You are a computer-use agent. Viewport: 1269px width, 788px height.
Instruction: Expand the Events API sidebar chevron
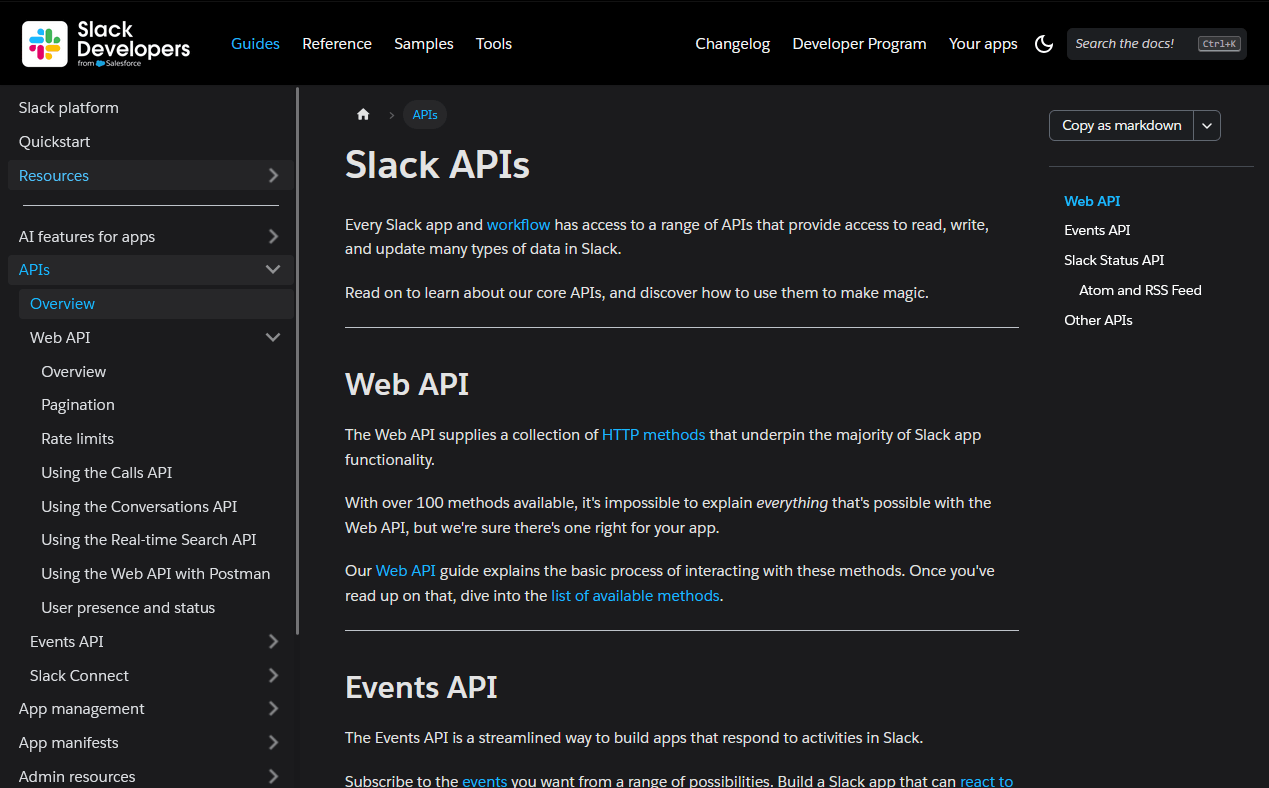[x=273, y=642]
